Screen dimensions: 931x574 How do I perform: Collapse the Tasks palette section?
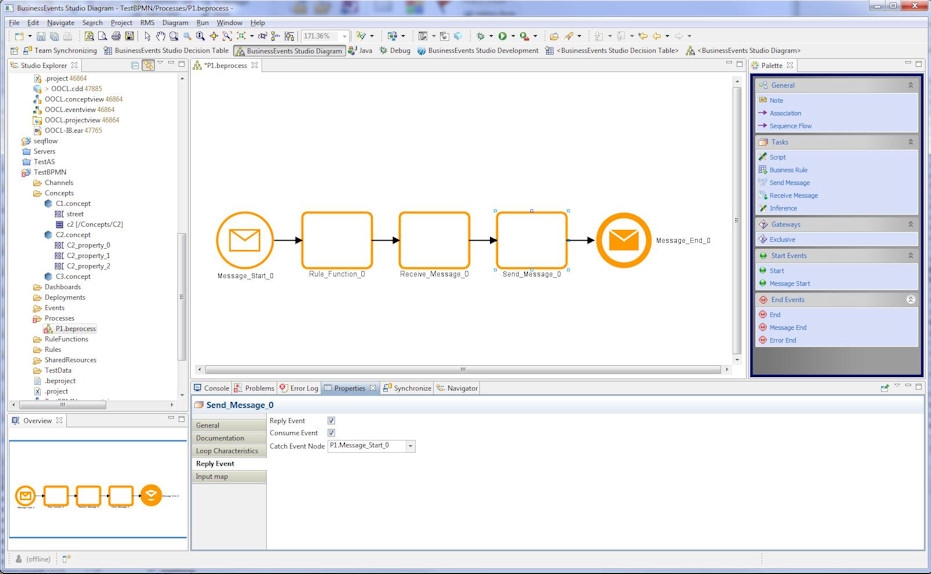point(910,142)
